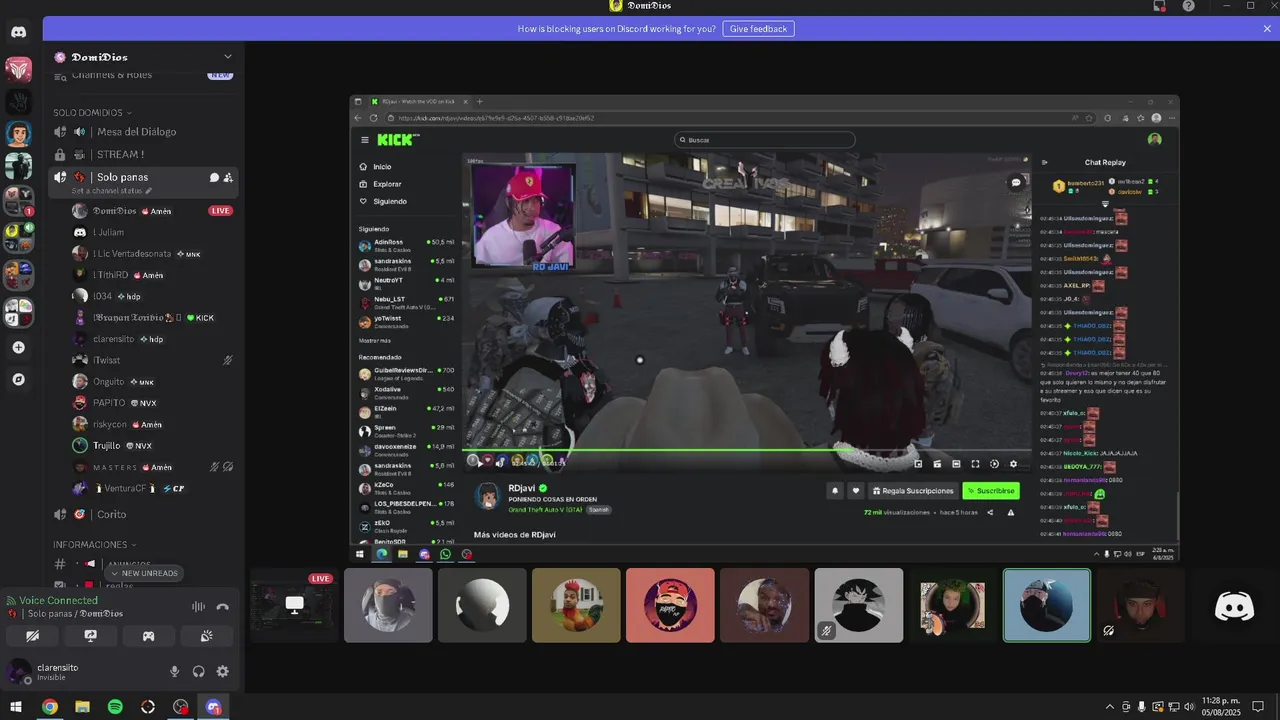Open Discord direct messages home icon

pos(18,32)
